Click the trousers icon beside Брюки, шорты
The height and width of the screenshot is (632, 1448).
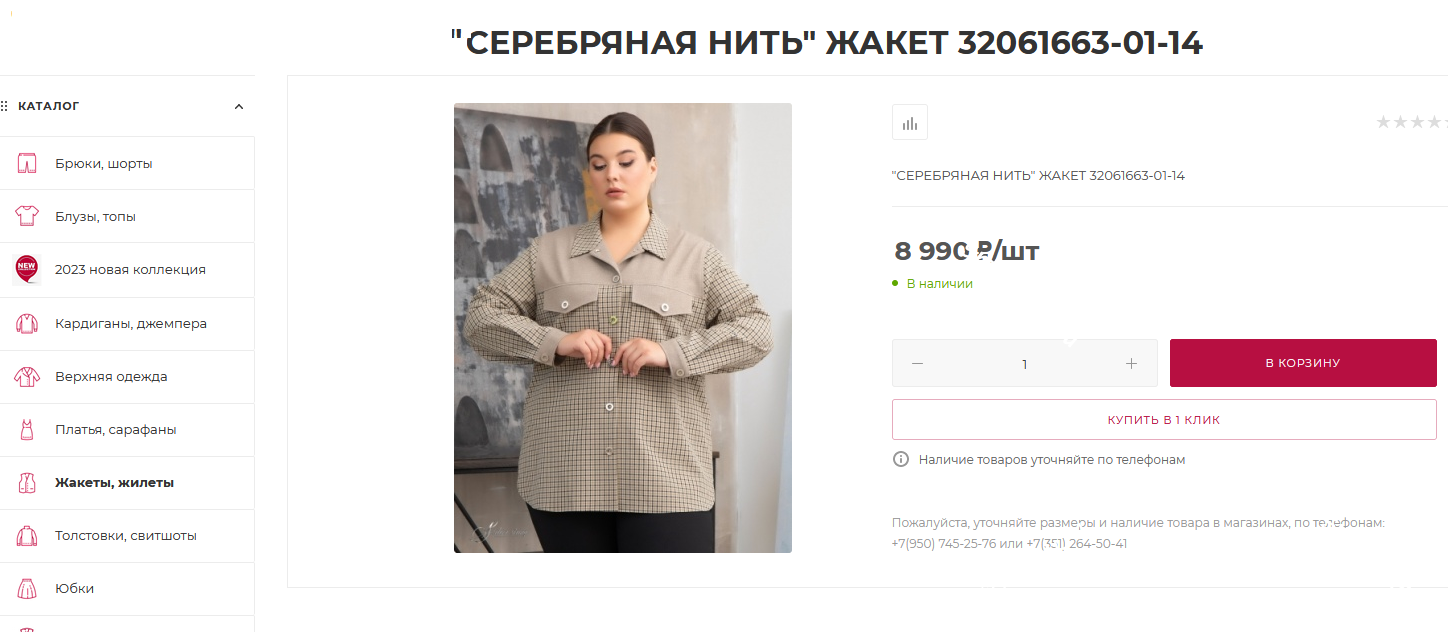pos(27,163)
